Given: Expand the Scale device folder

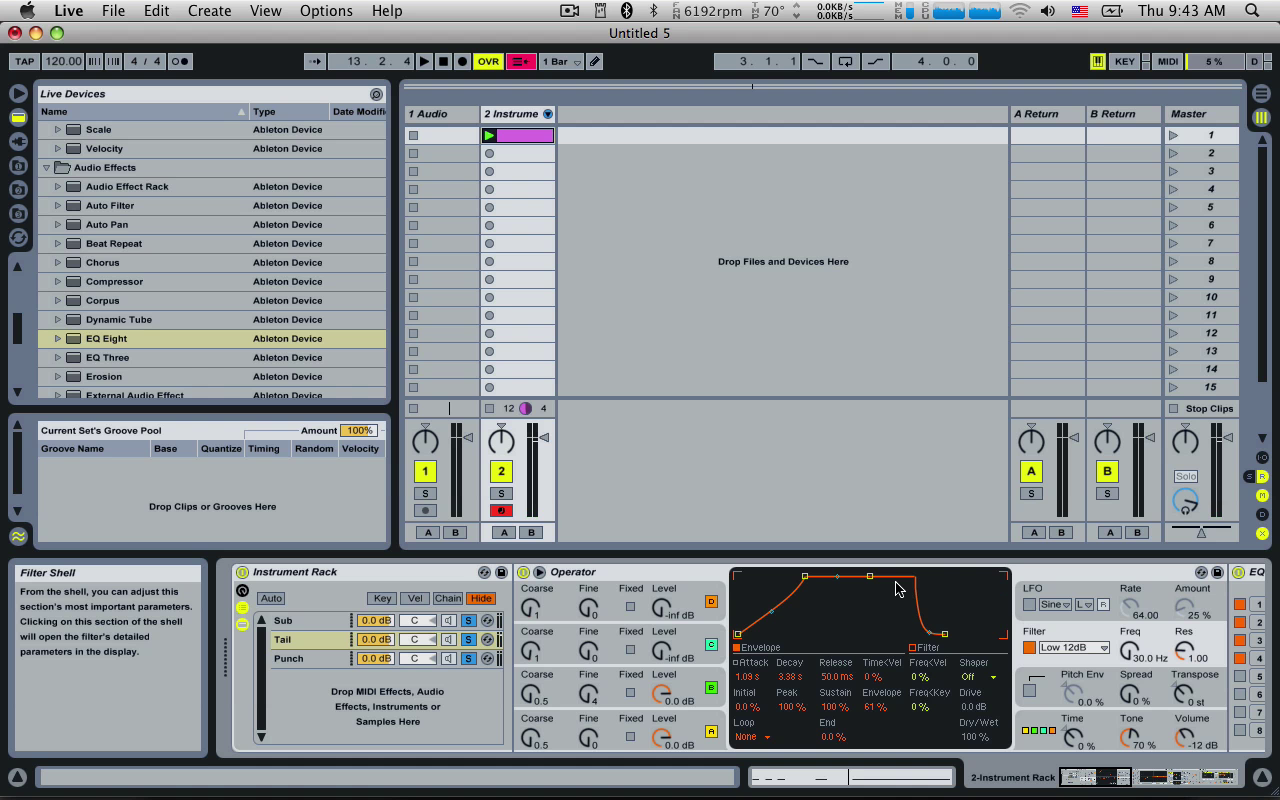Looking at the screenshot, I should 58,129.
